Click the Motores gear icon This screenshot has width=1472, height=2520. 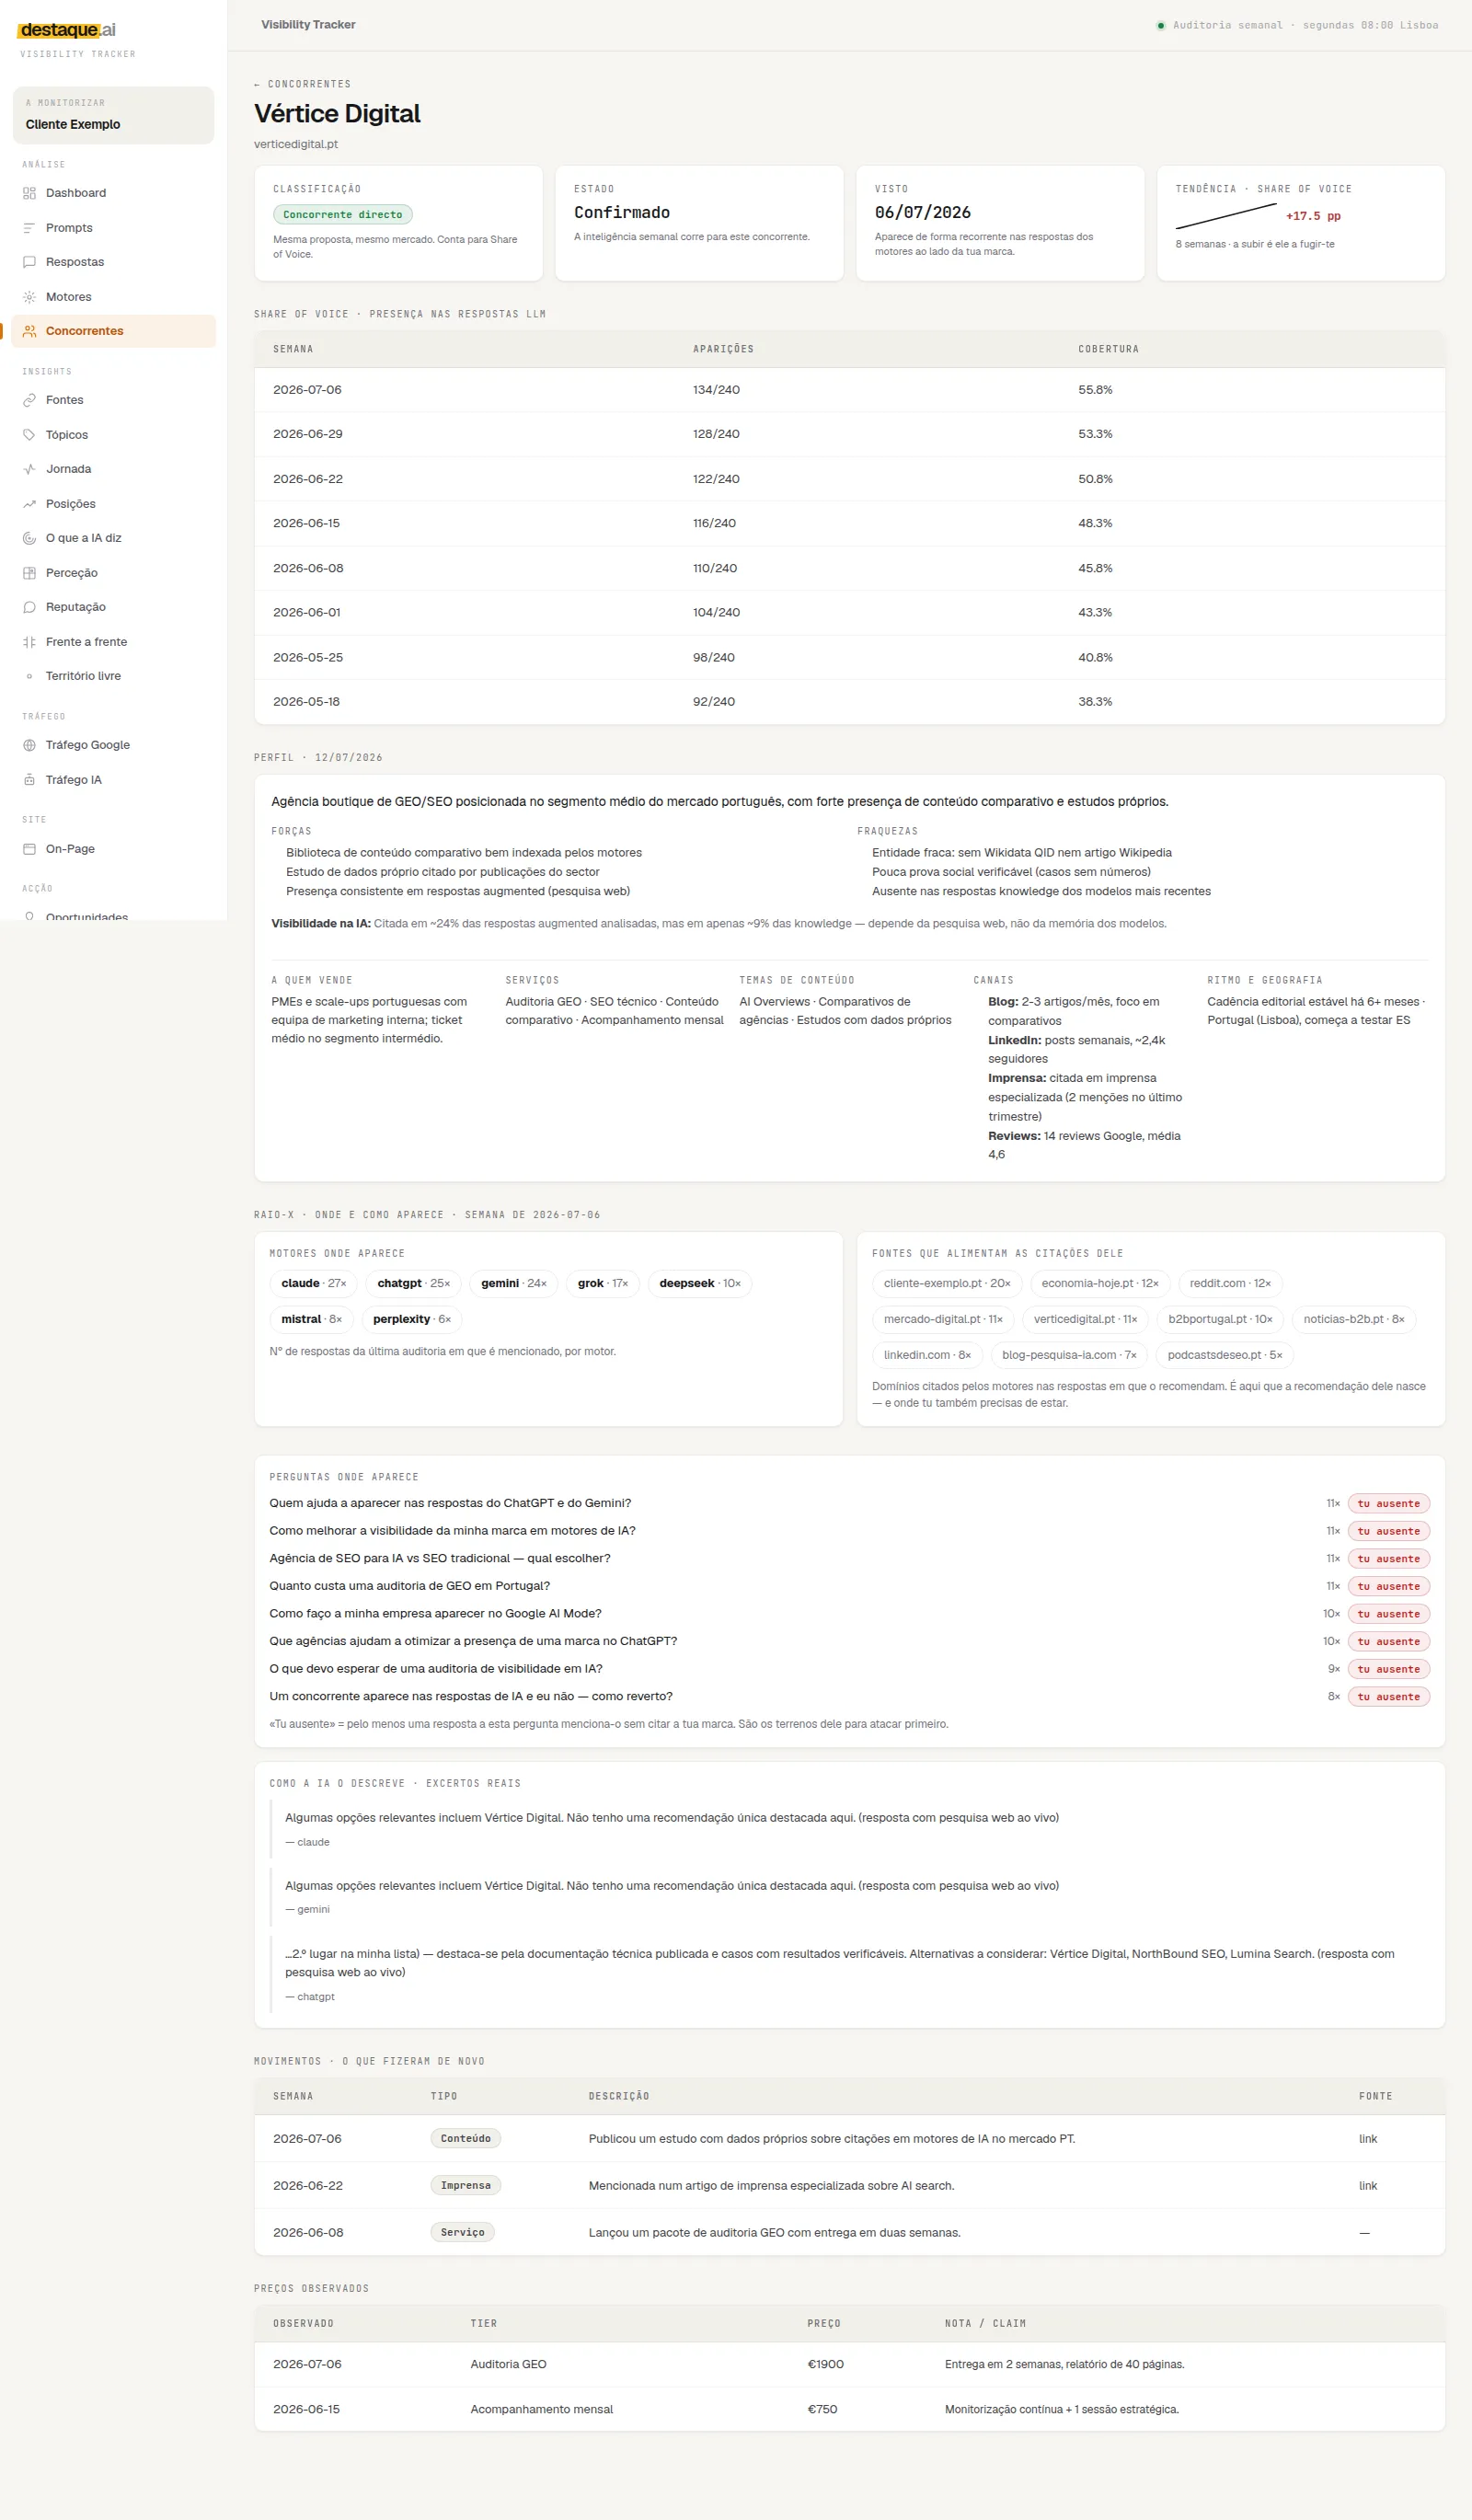click(x=29, y=297)
